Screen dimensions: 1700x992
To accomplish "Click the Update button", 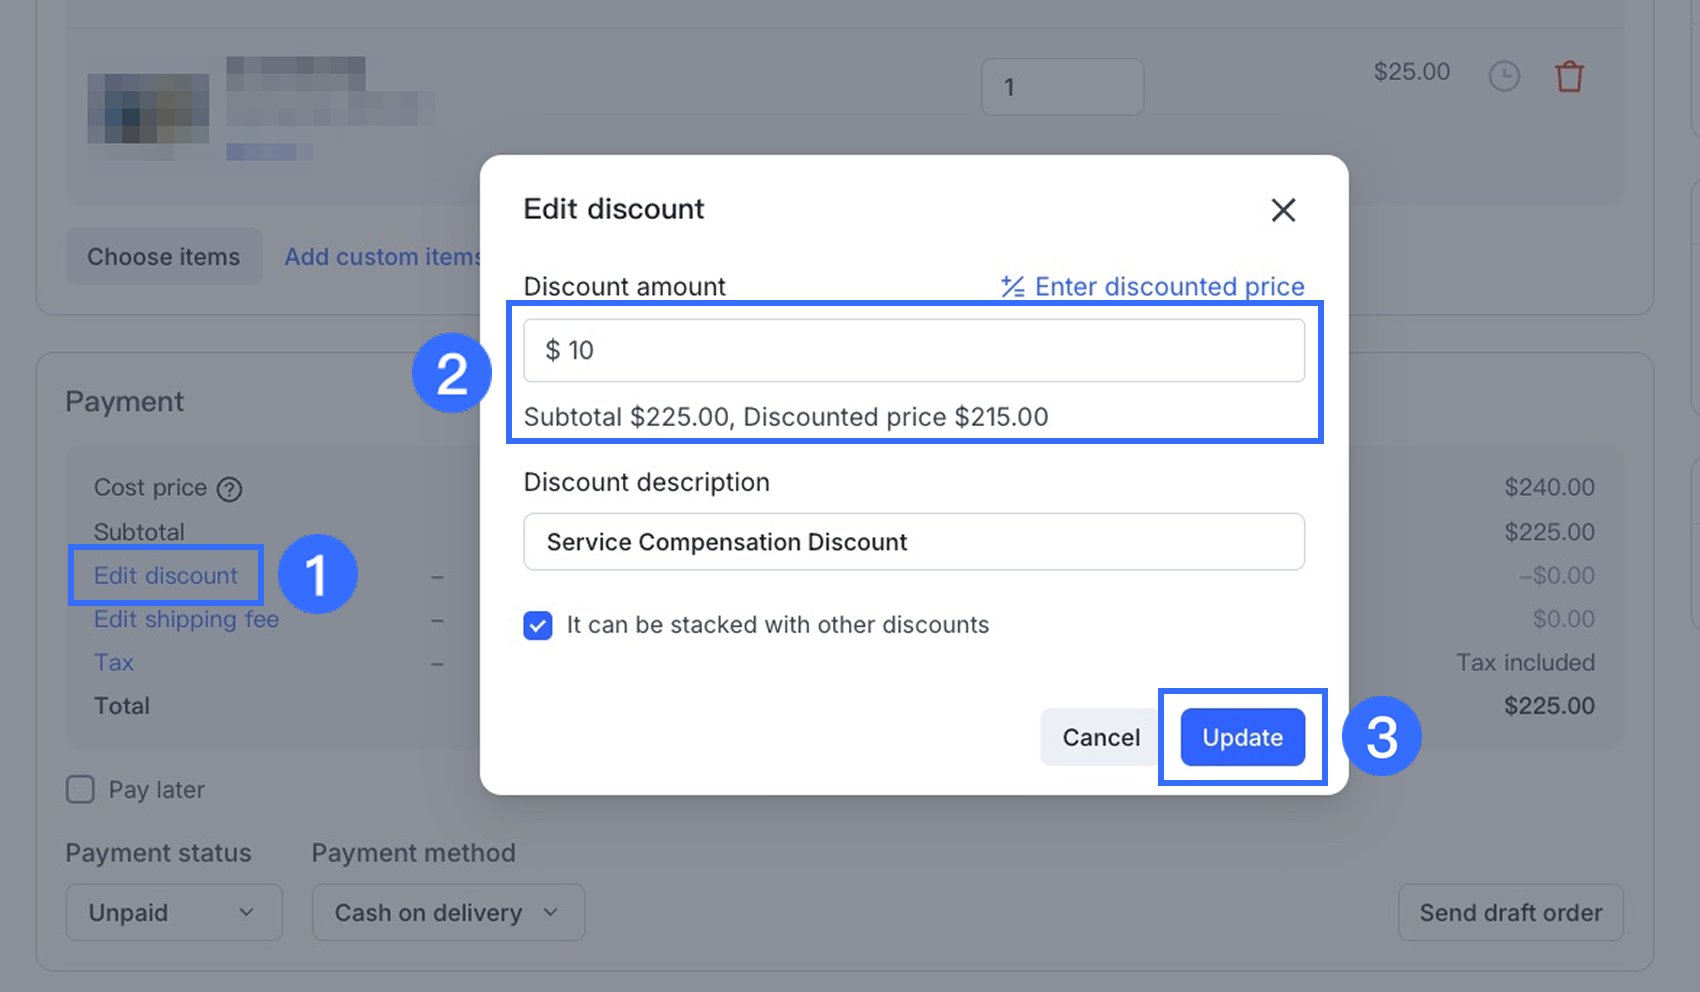I will (1242, 738).
